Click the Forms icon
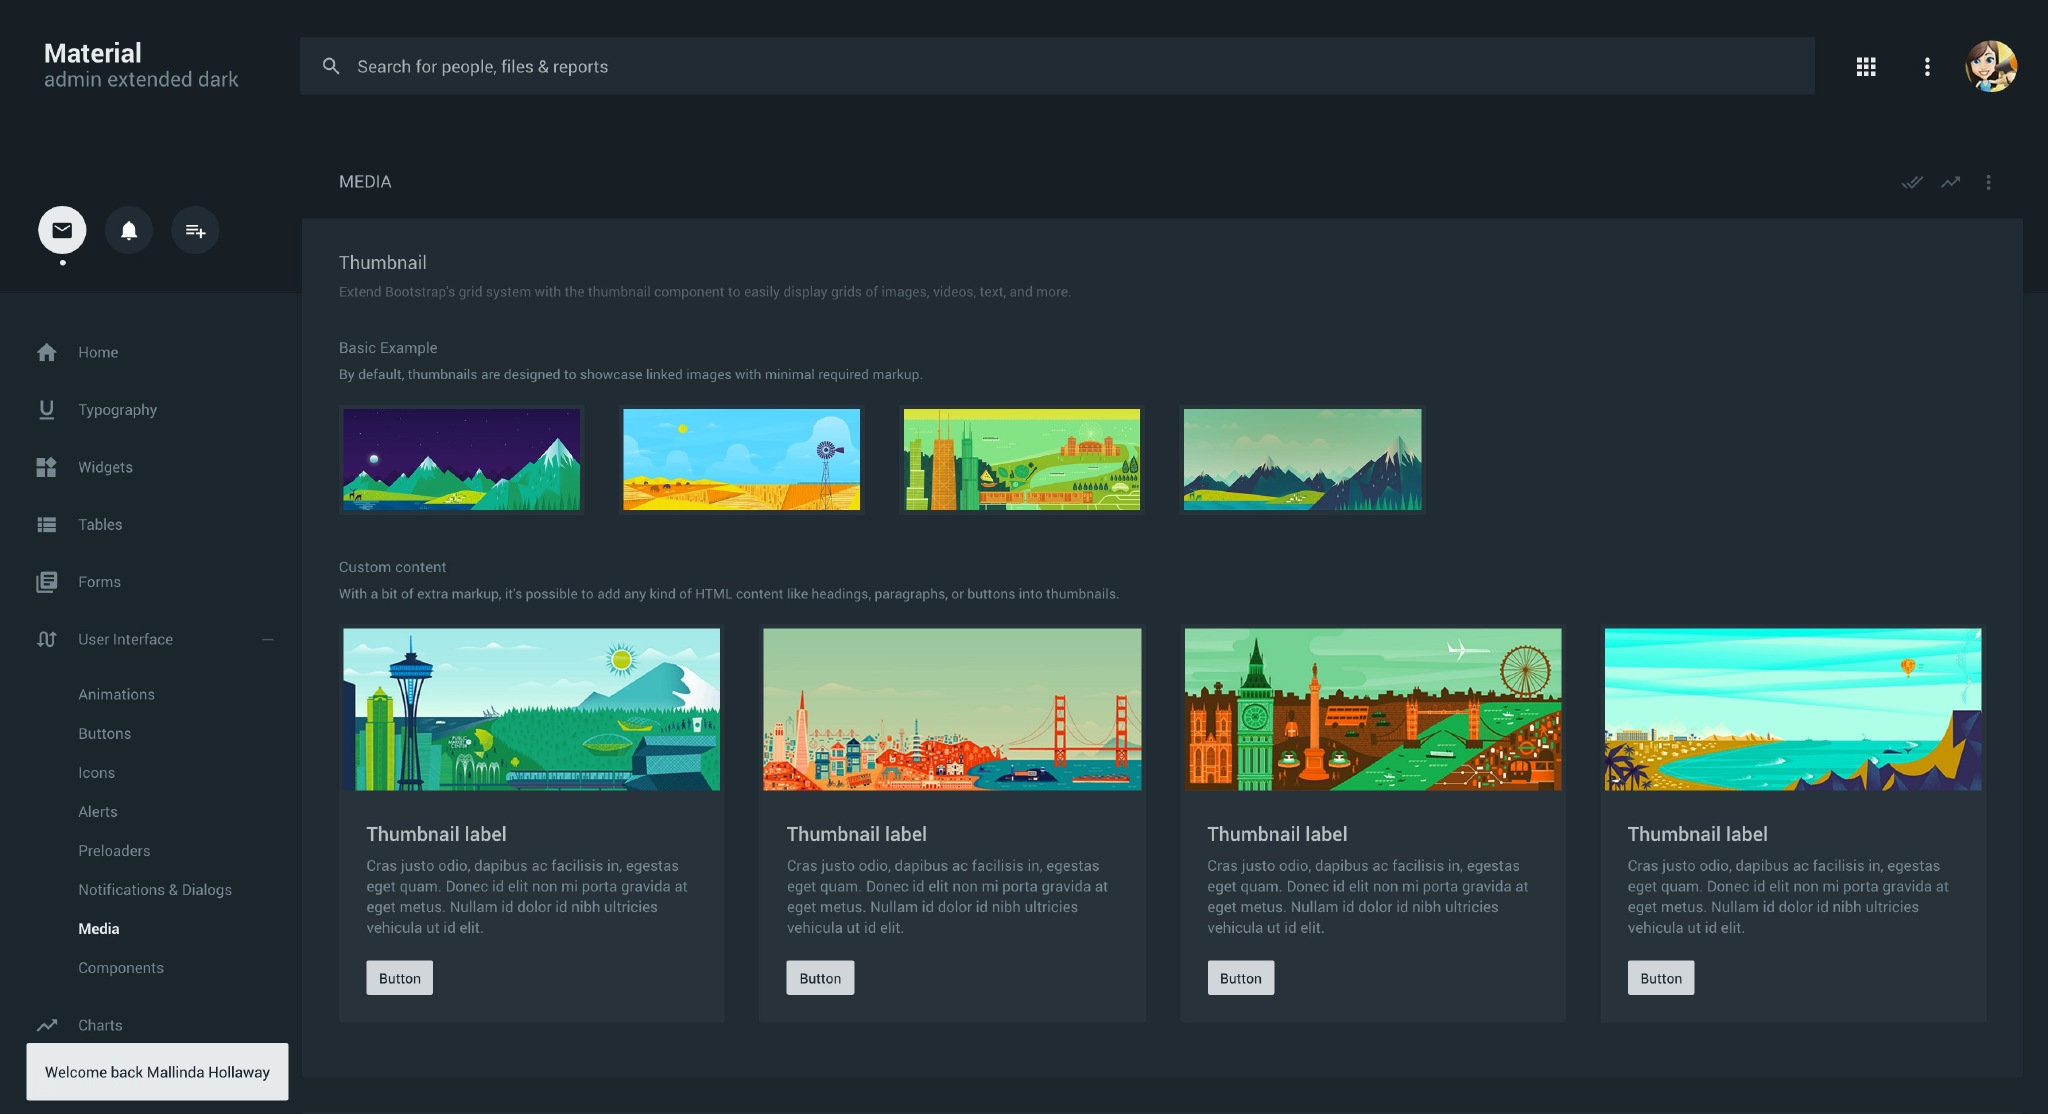The image size is (2048, 1114). tap(46, 582)
